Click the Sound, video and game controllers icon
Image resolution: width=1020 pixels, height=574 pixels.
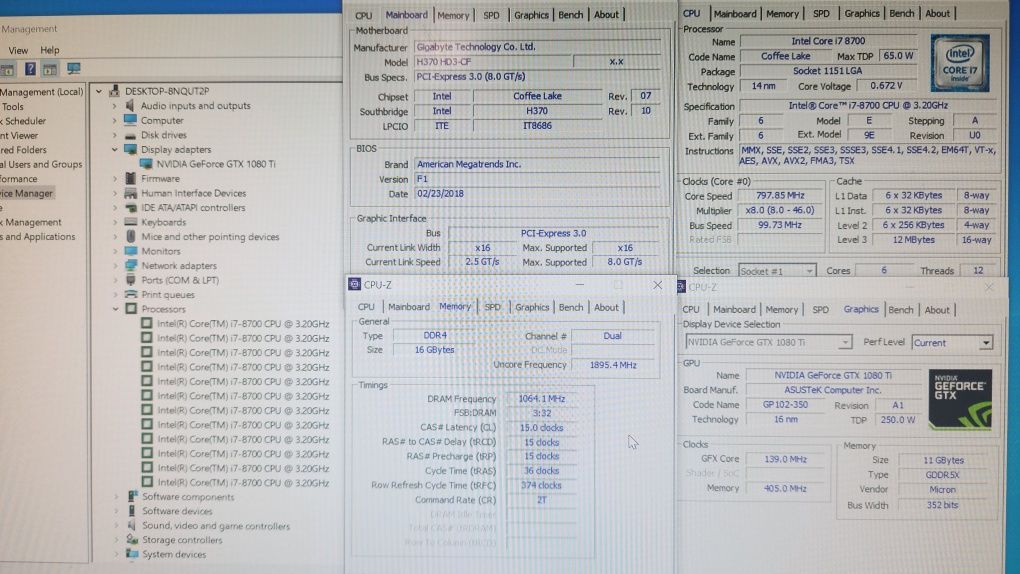[132, 525]
